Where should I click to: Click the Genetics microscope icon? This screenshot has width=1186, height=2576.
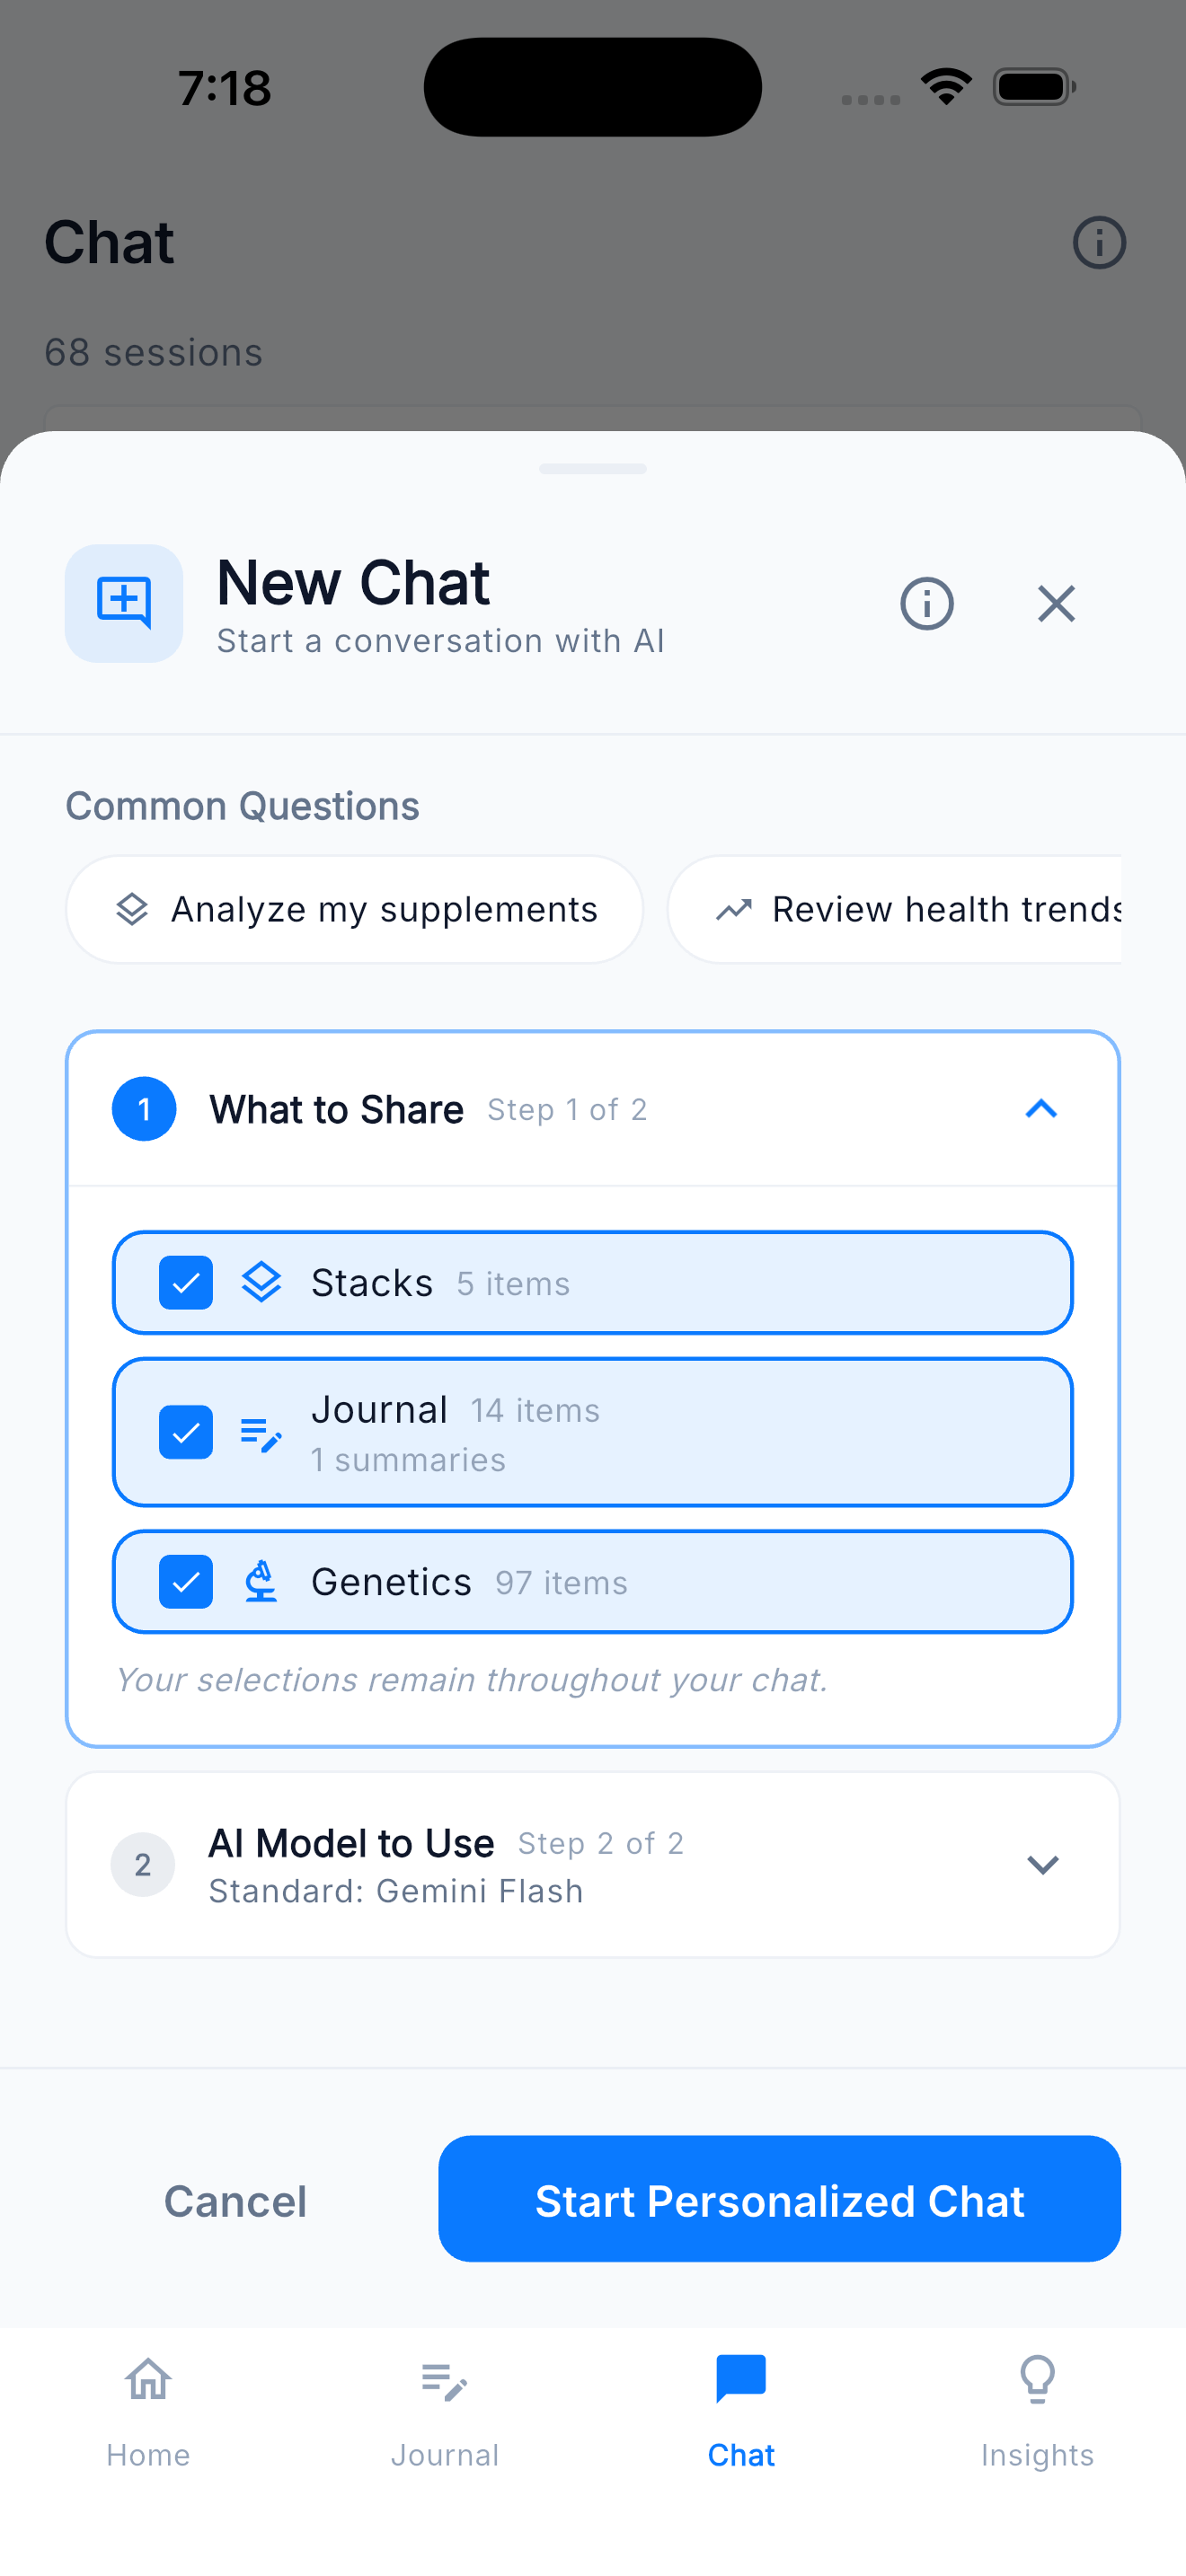(x=259, y=1582)
